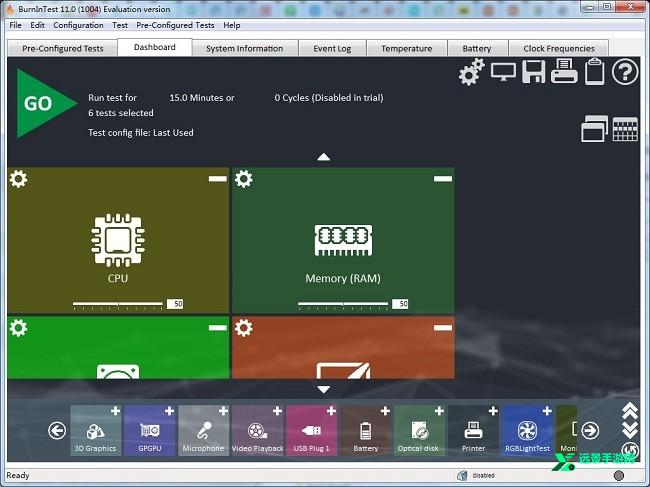Switch to grid layout view icon

click(x=625, y=129)
